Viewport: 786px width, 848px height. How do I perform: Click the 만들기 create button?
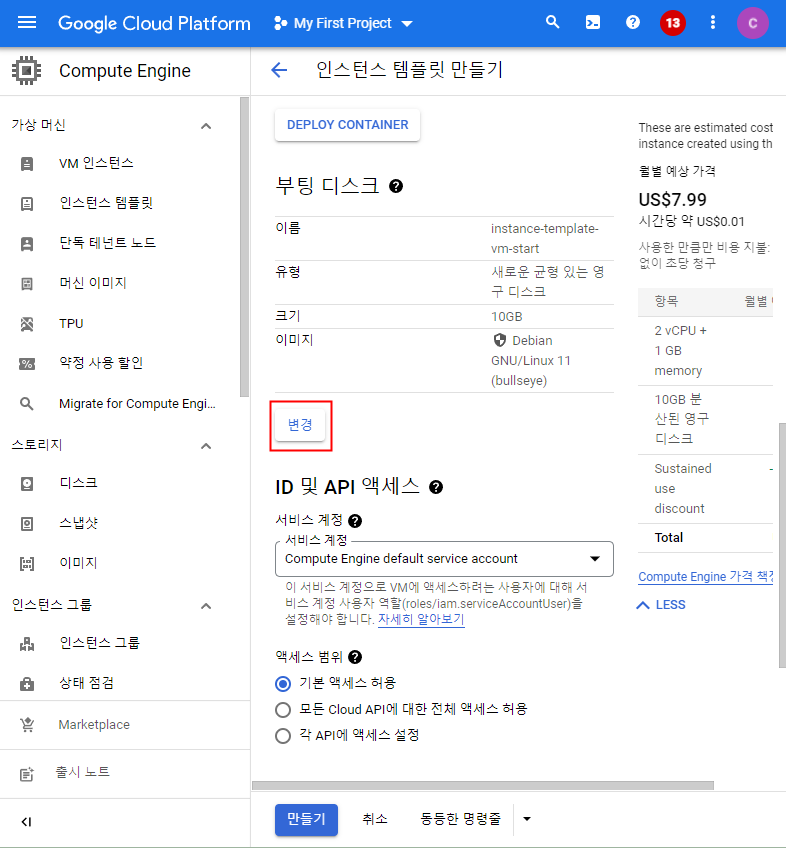[x=306, y=819]
